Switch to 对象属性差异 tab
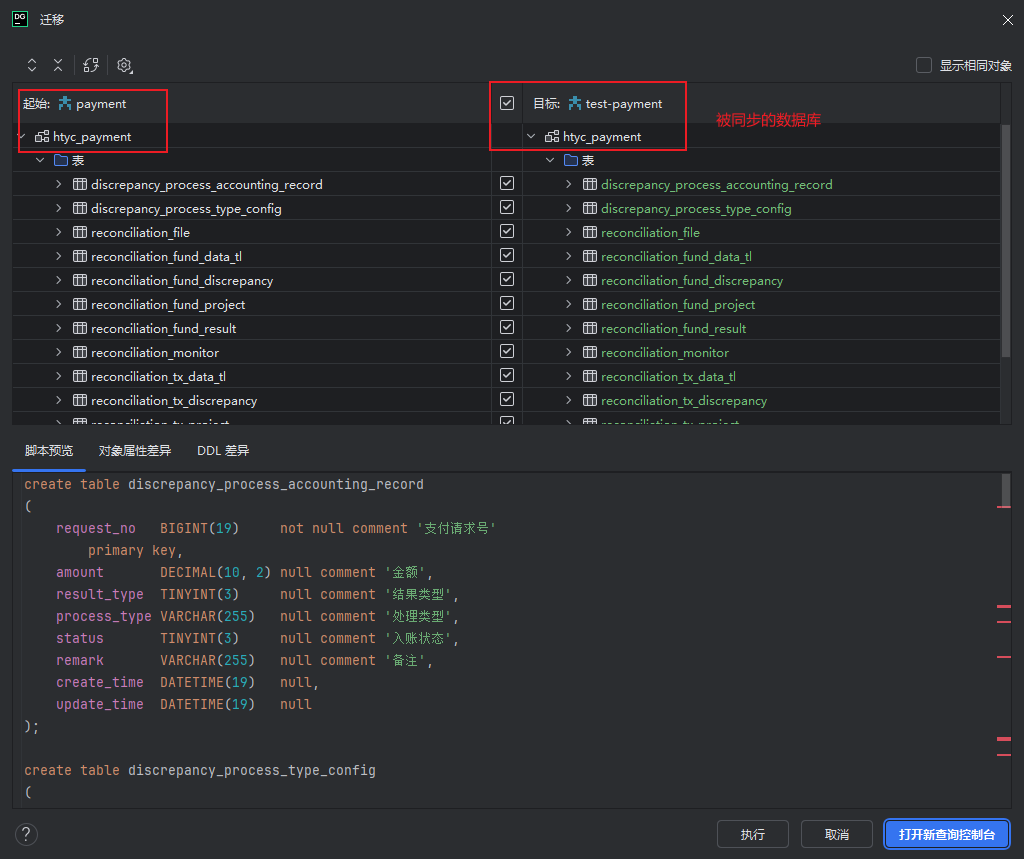Image resolution: width=1024 pixels, height=859 pixels. [x=135, y=451]
